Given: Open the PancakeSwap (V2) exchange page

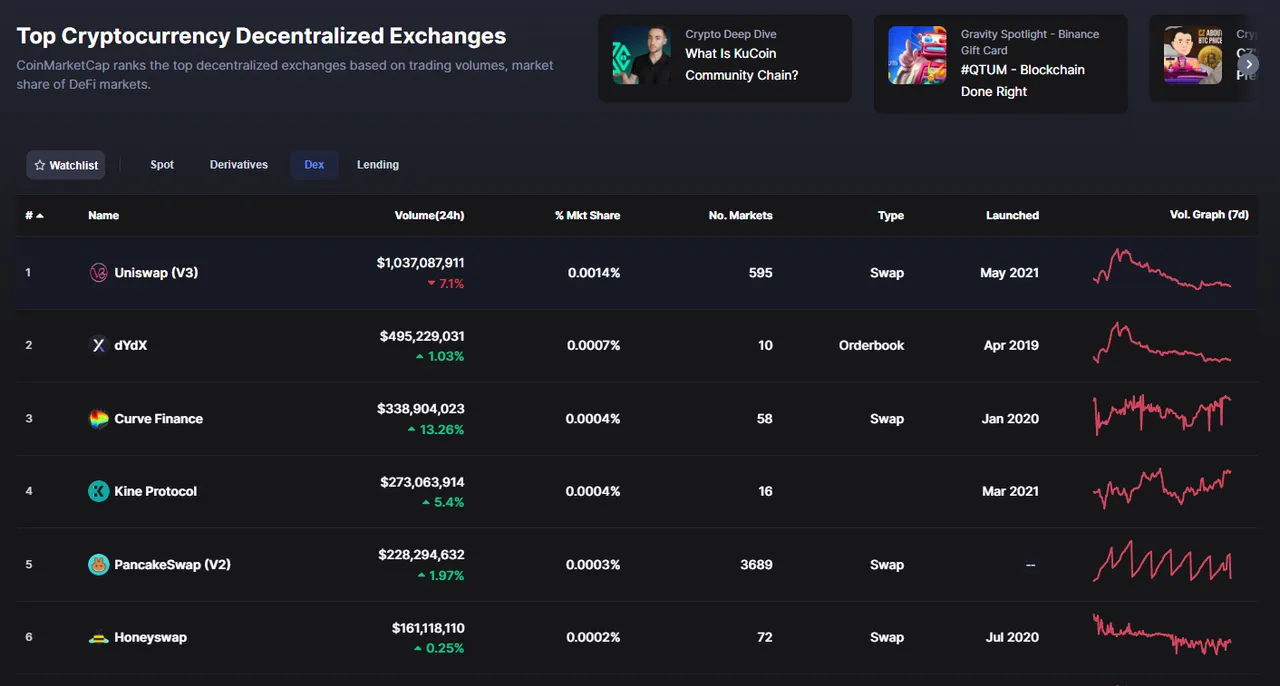Looking at the screenshot, I should [172, 565].
